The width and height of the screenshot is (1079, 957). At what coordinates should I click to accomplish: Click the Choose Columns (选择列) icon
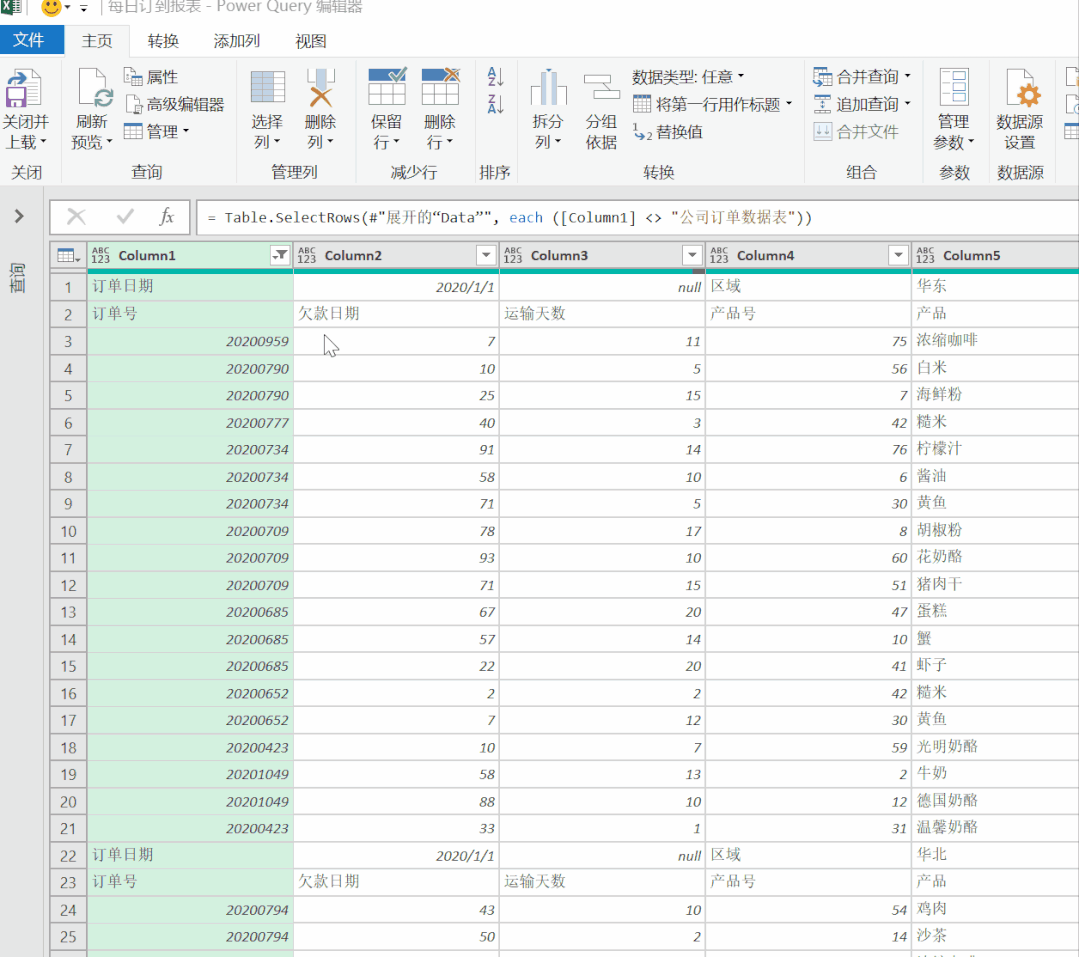click(x=268, y=88)
